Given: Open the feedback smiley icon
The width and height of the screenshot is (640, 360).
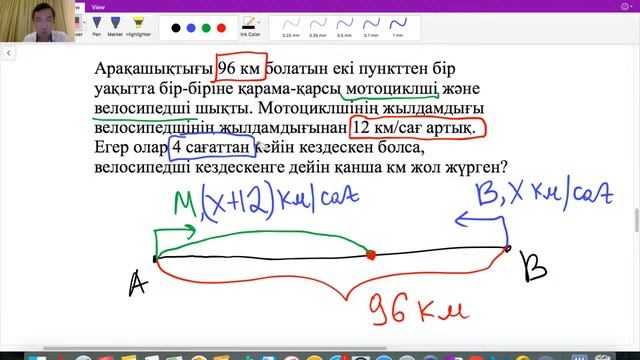Looking at the screenshot, I should pos(625,7).
